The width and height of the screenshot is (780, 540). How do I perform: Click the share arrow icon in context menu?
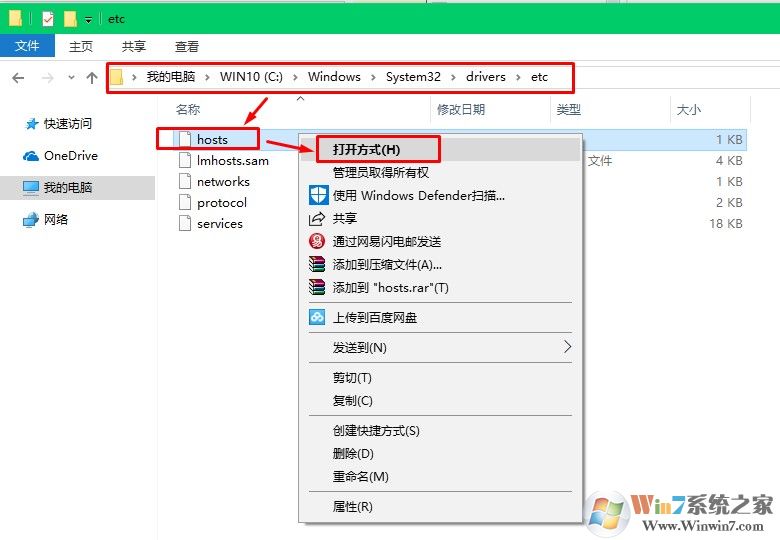pos(317,218)
